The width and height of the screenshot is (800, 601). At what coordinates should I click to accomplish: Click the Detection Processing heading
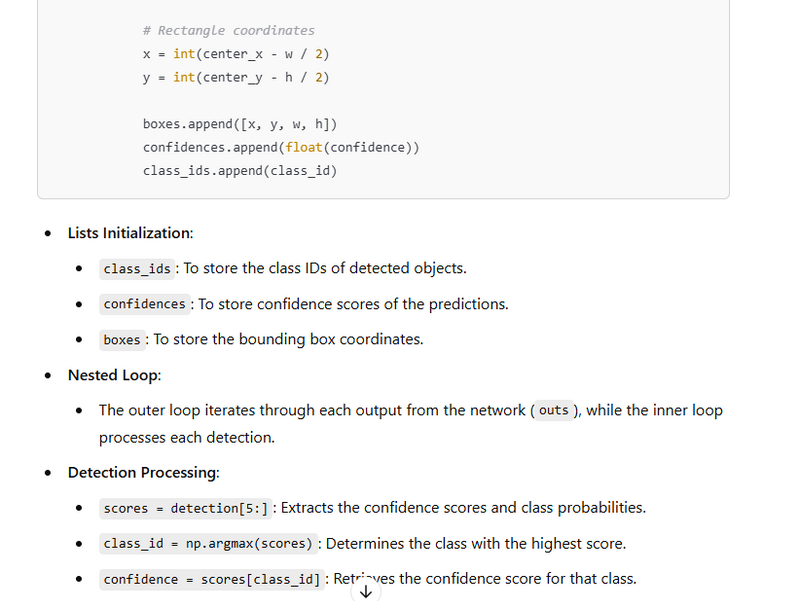pyautogui.click(x=142, y=472)
